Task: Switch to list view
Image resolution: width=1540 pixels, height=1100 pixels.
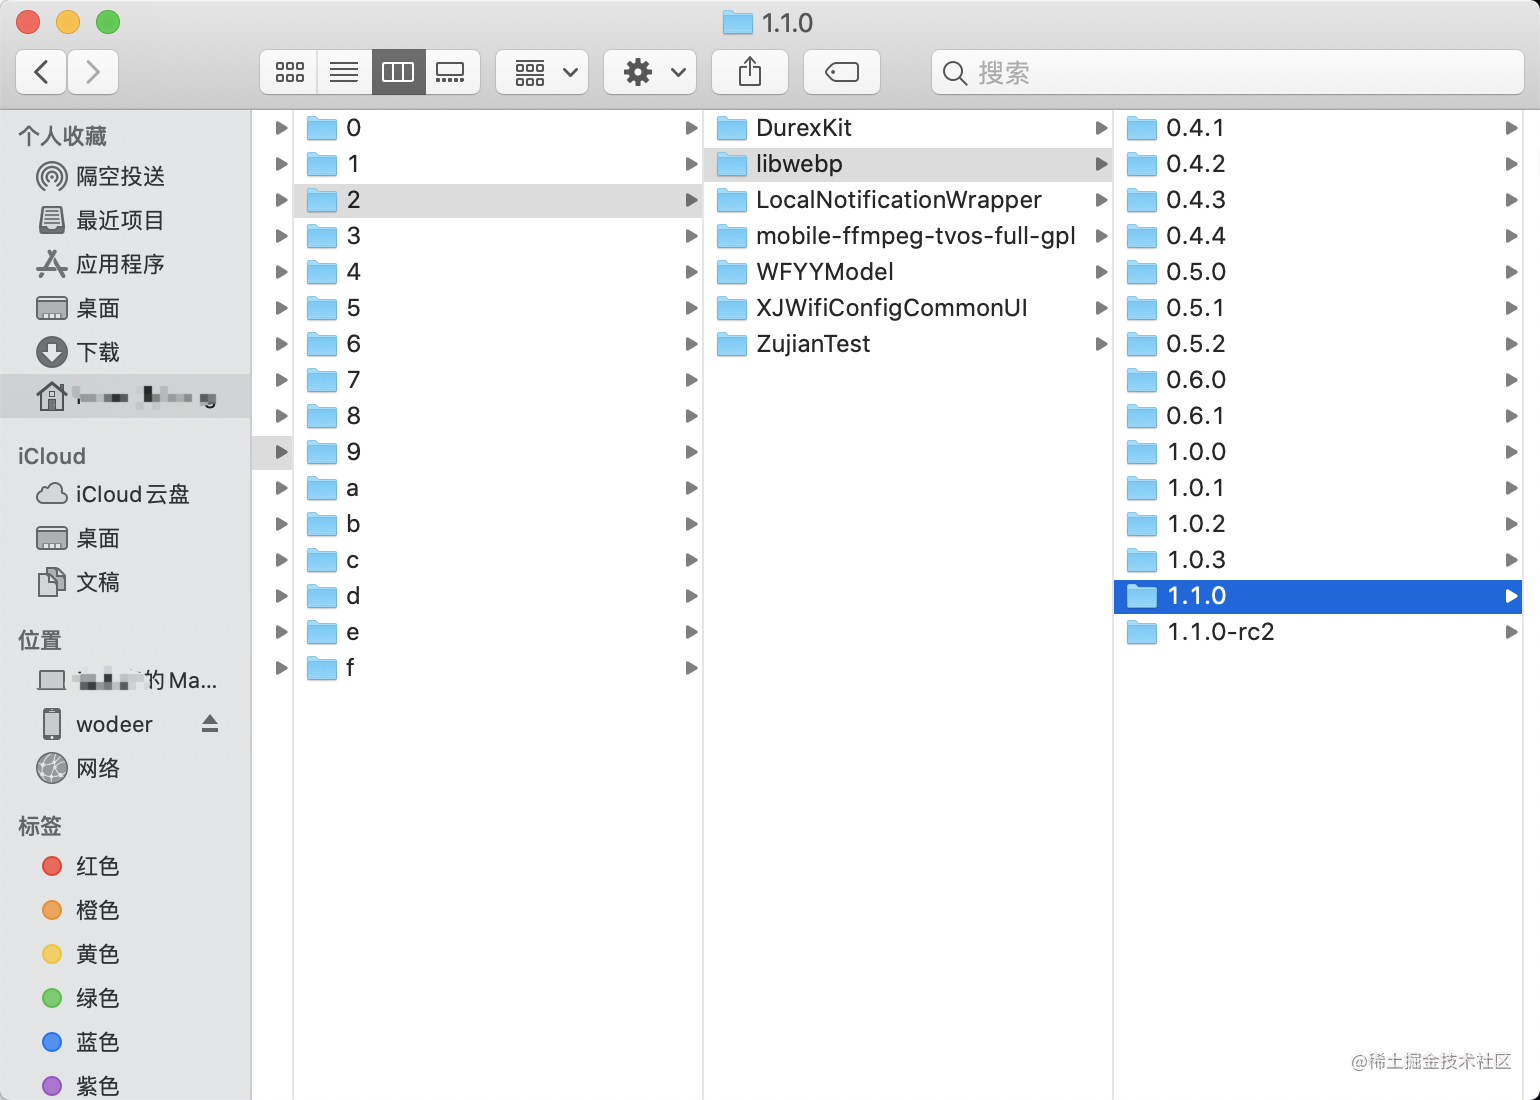Action: coord(344,71)
